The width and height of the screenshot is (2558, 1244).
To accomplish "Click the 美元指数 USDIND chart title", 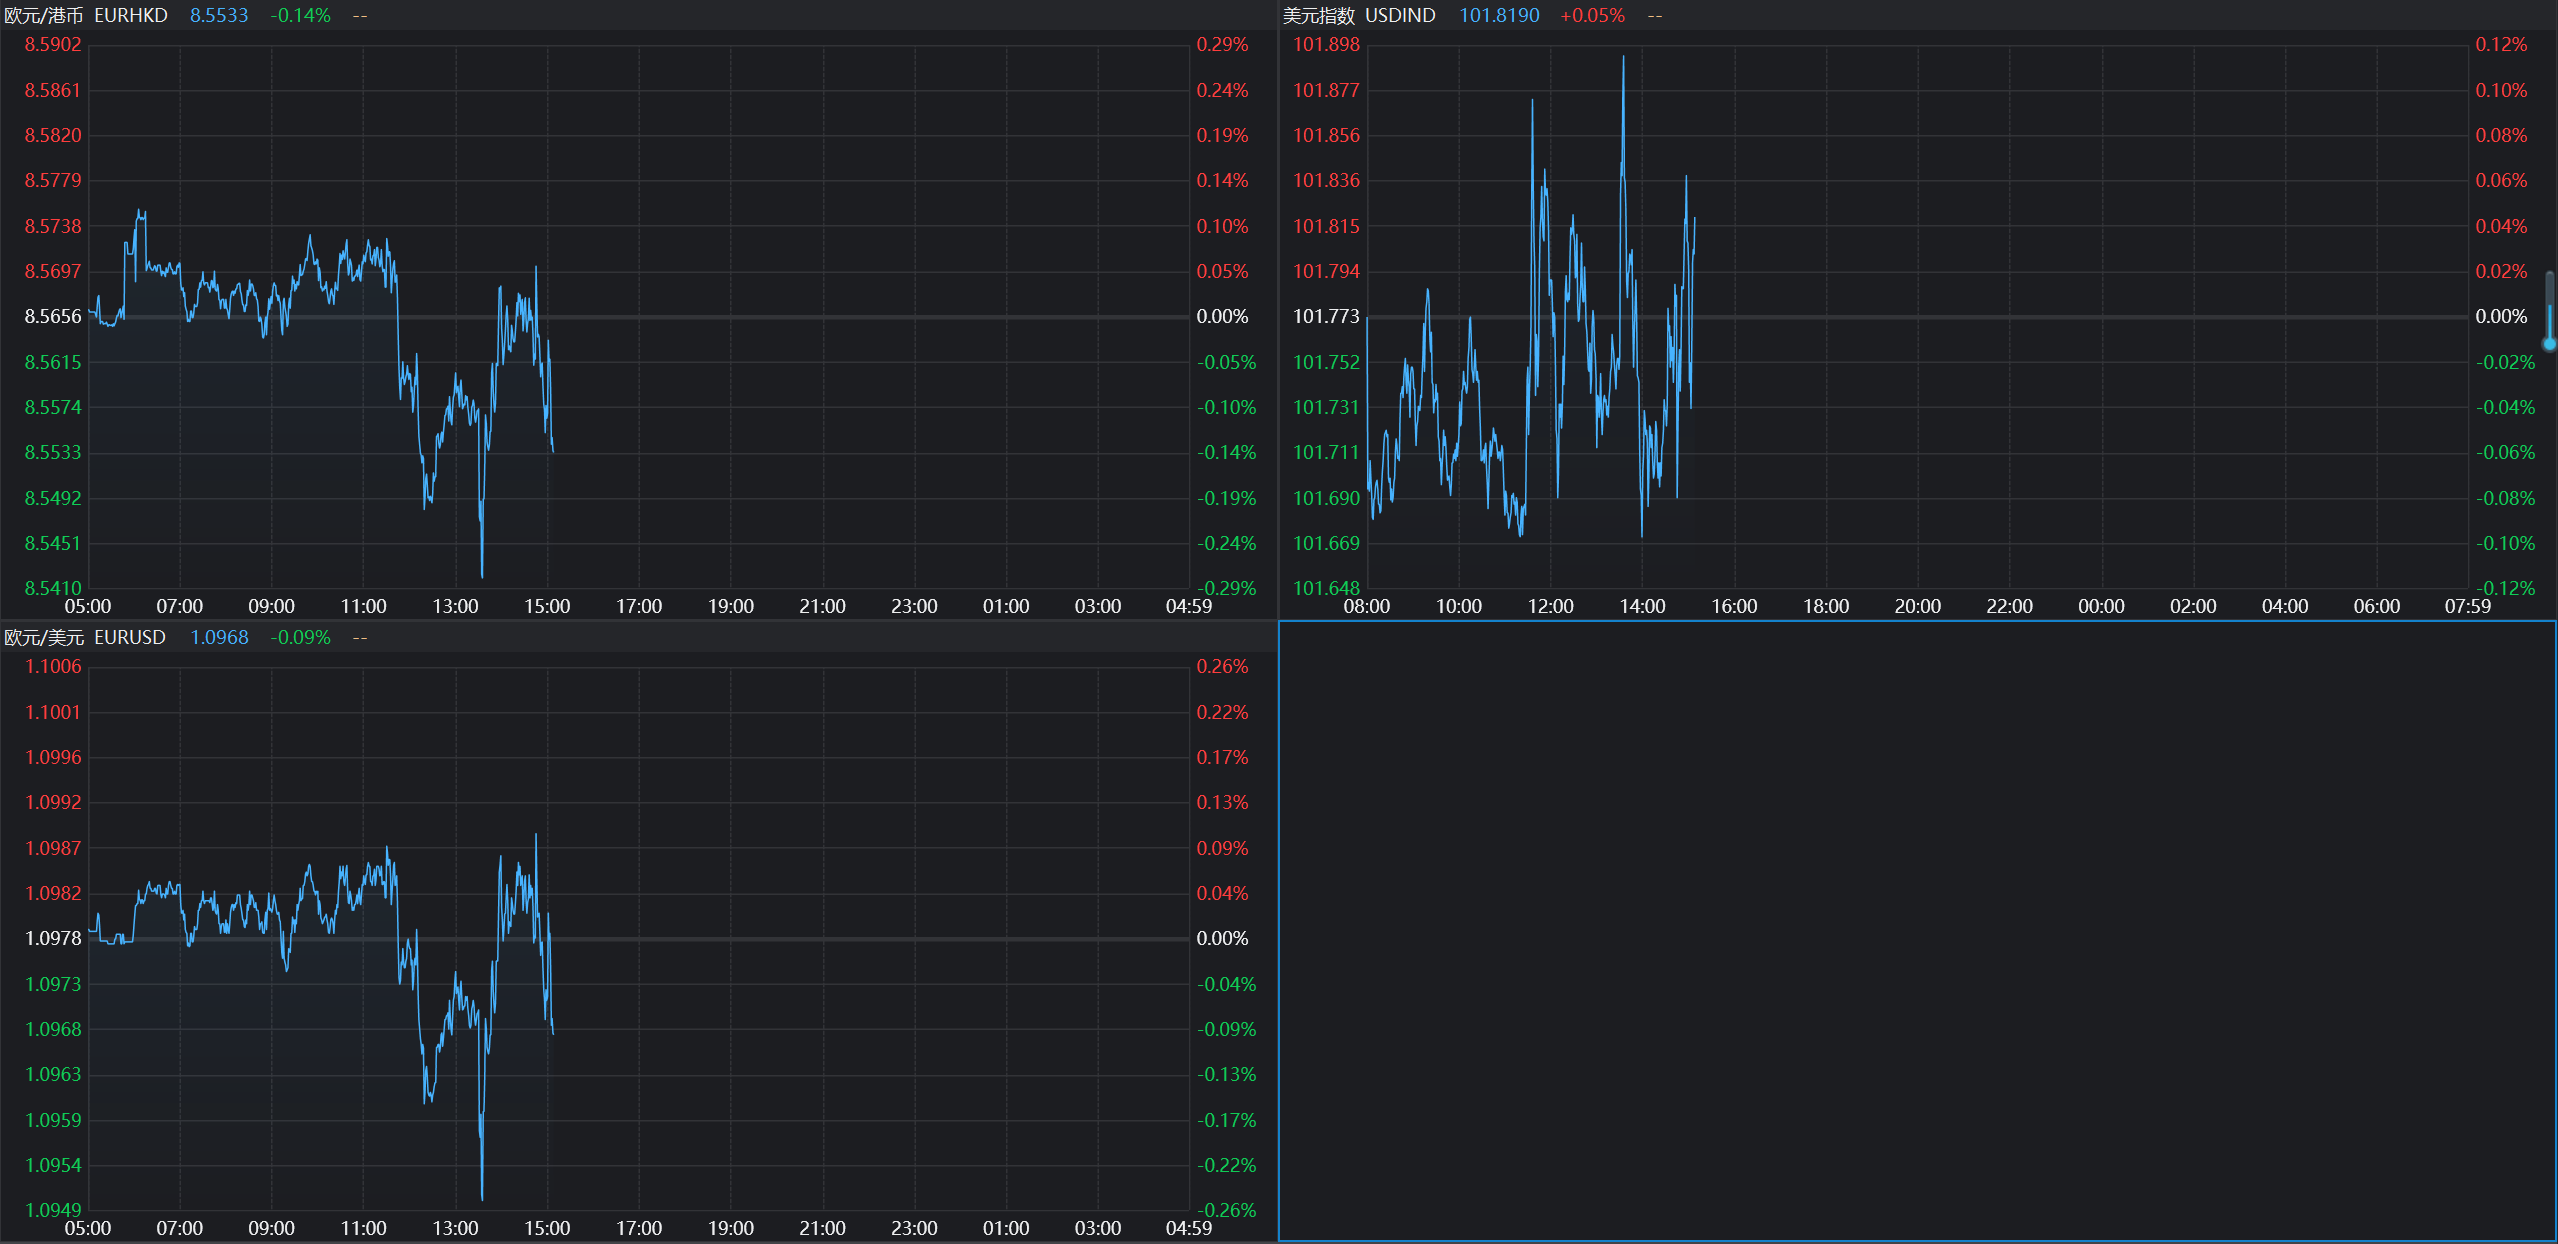I will (x=1359, y=16).
